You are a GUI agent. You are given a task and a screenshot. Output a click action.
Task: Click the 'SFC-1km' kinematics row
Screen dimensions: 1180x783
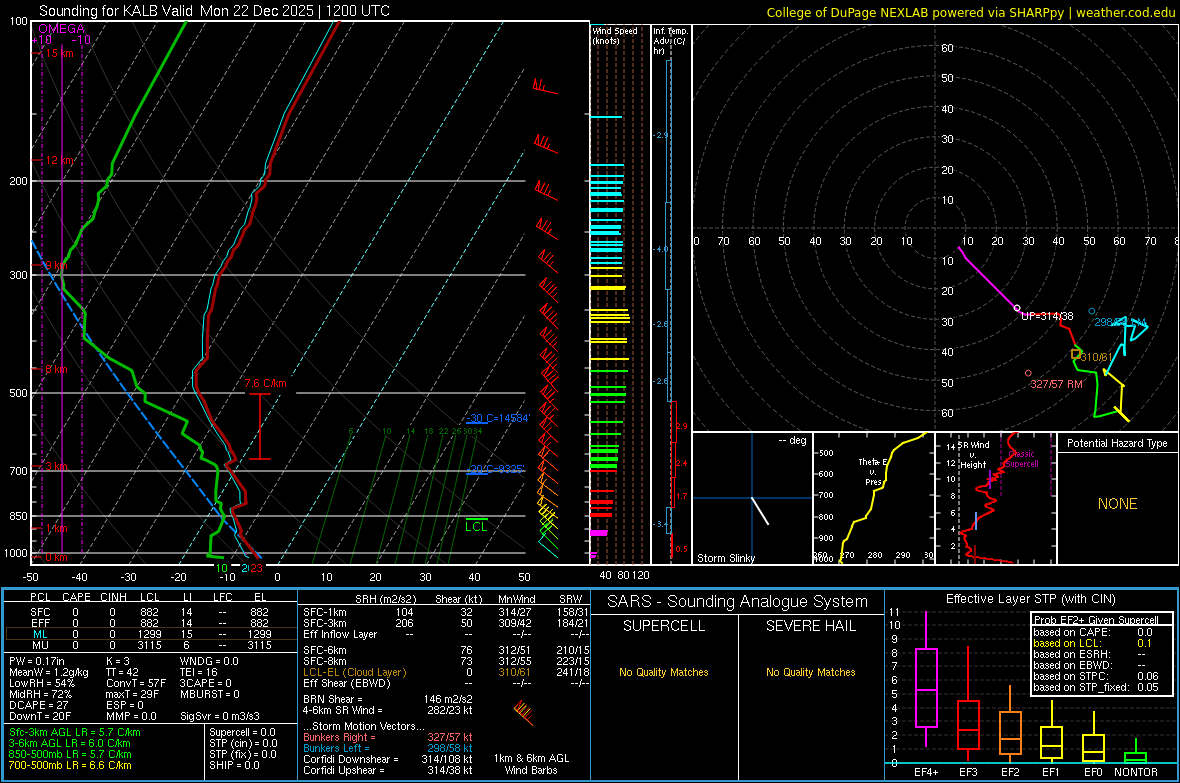446,612
